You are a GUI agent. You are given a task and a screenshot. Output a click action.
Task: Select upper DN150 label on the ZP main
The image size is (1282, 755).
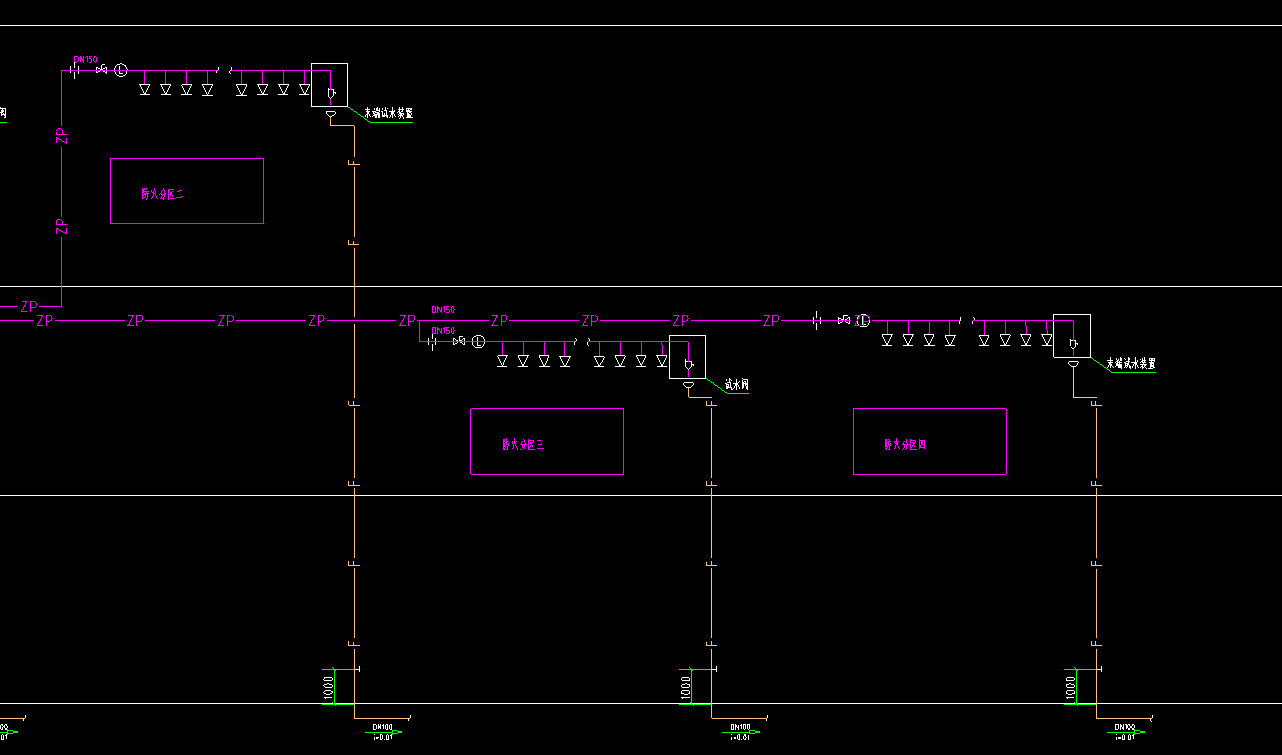(443, 310)
